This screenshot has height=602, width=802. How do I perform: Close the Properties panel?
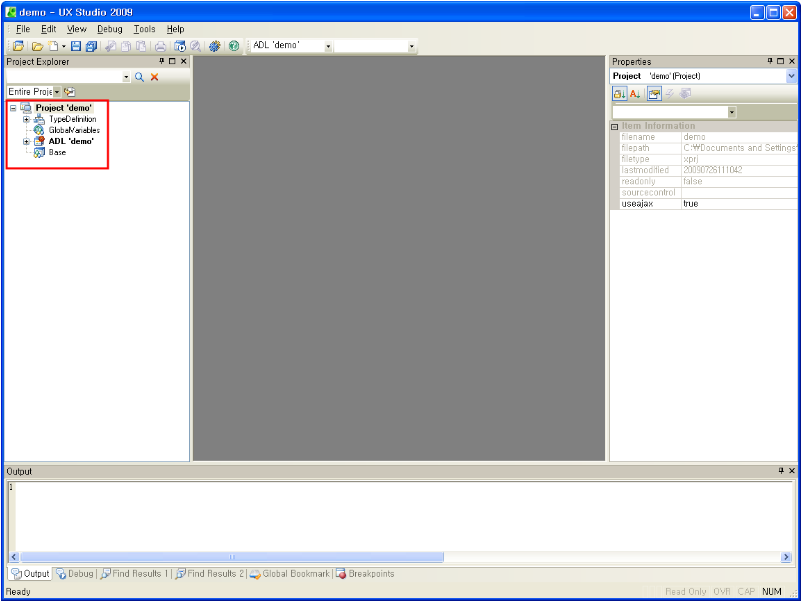(x=792, y=61)
